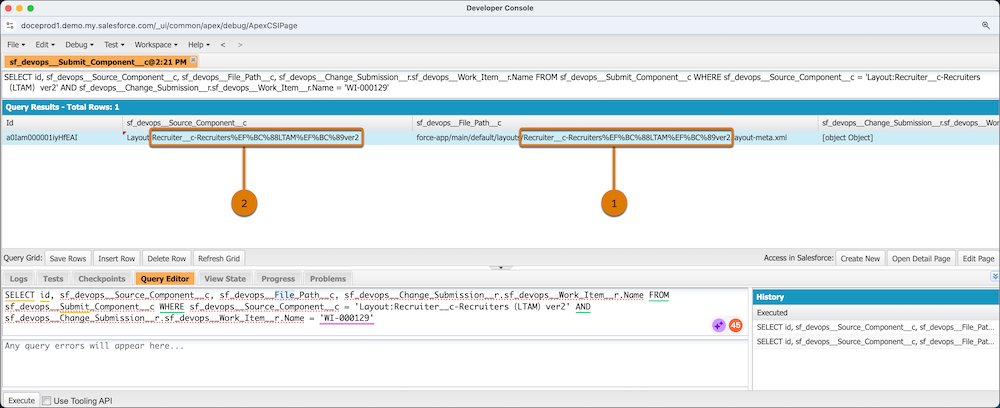Switch to the Logs tab

click(x=18, y=279)
